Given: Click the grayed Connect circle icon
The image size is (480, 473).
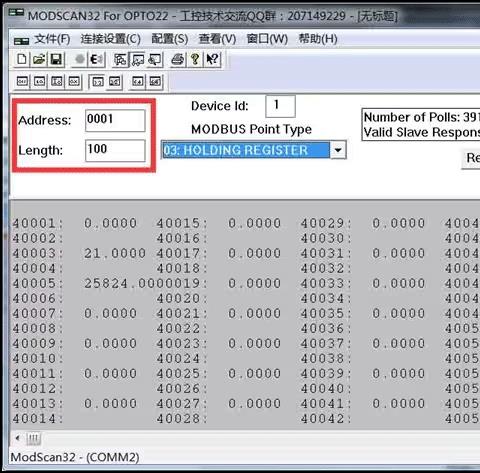Looking at the screenshot, I should click(79, 59).
